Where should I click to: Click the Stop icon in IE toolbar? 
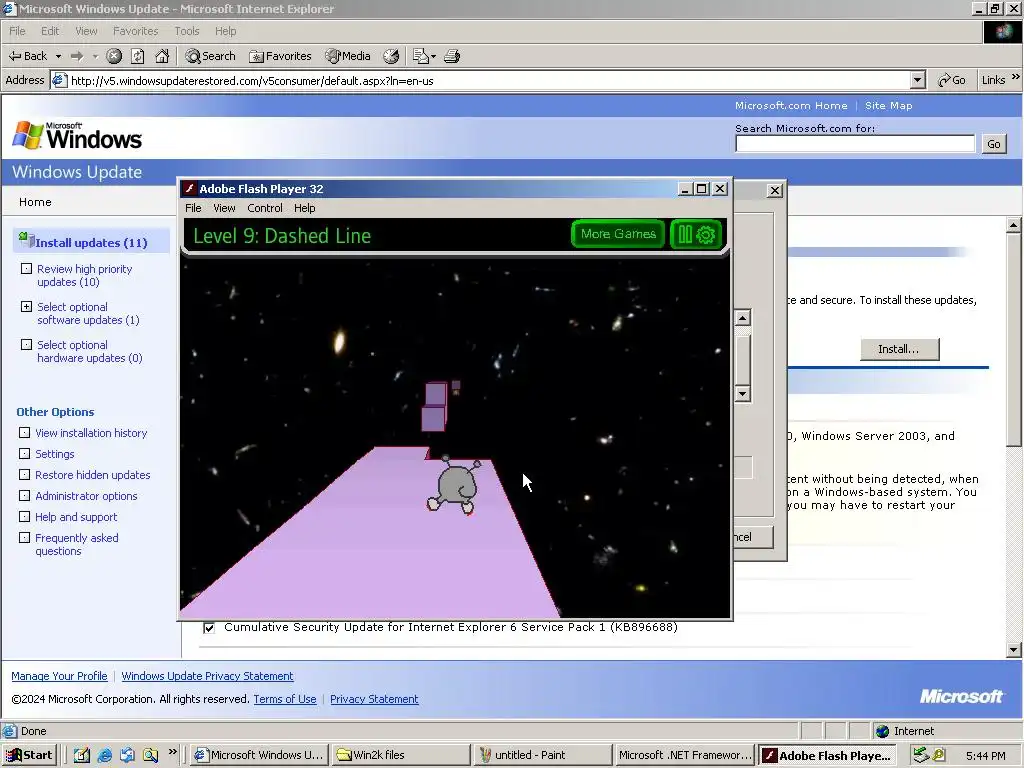point(114,56)
